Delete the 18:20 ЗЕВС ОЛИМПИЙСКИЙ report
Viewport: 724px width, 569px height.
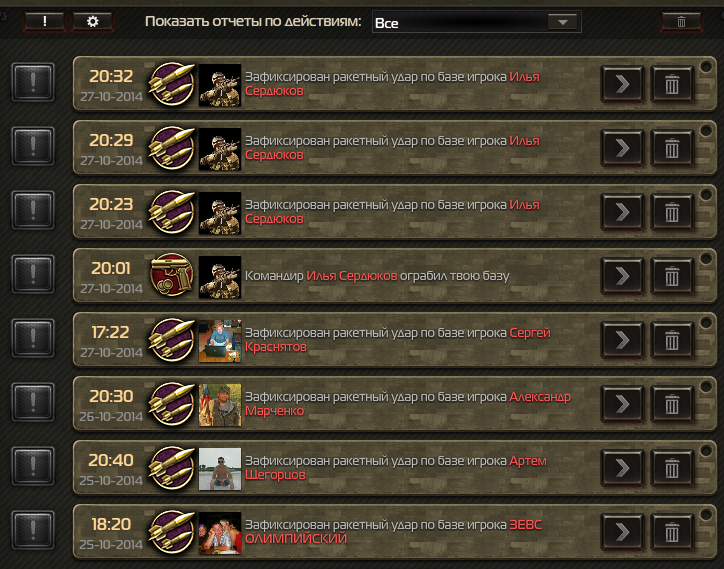(672, 532)
